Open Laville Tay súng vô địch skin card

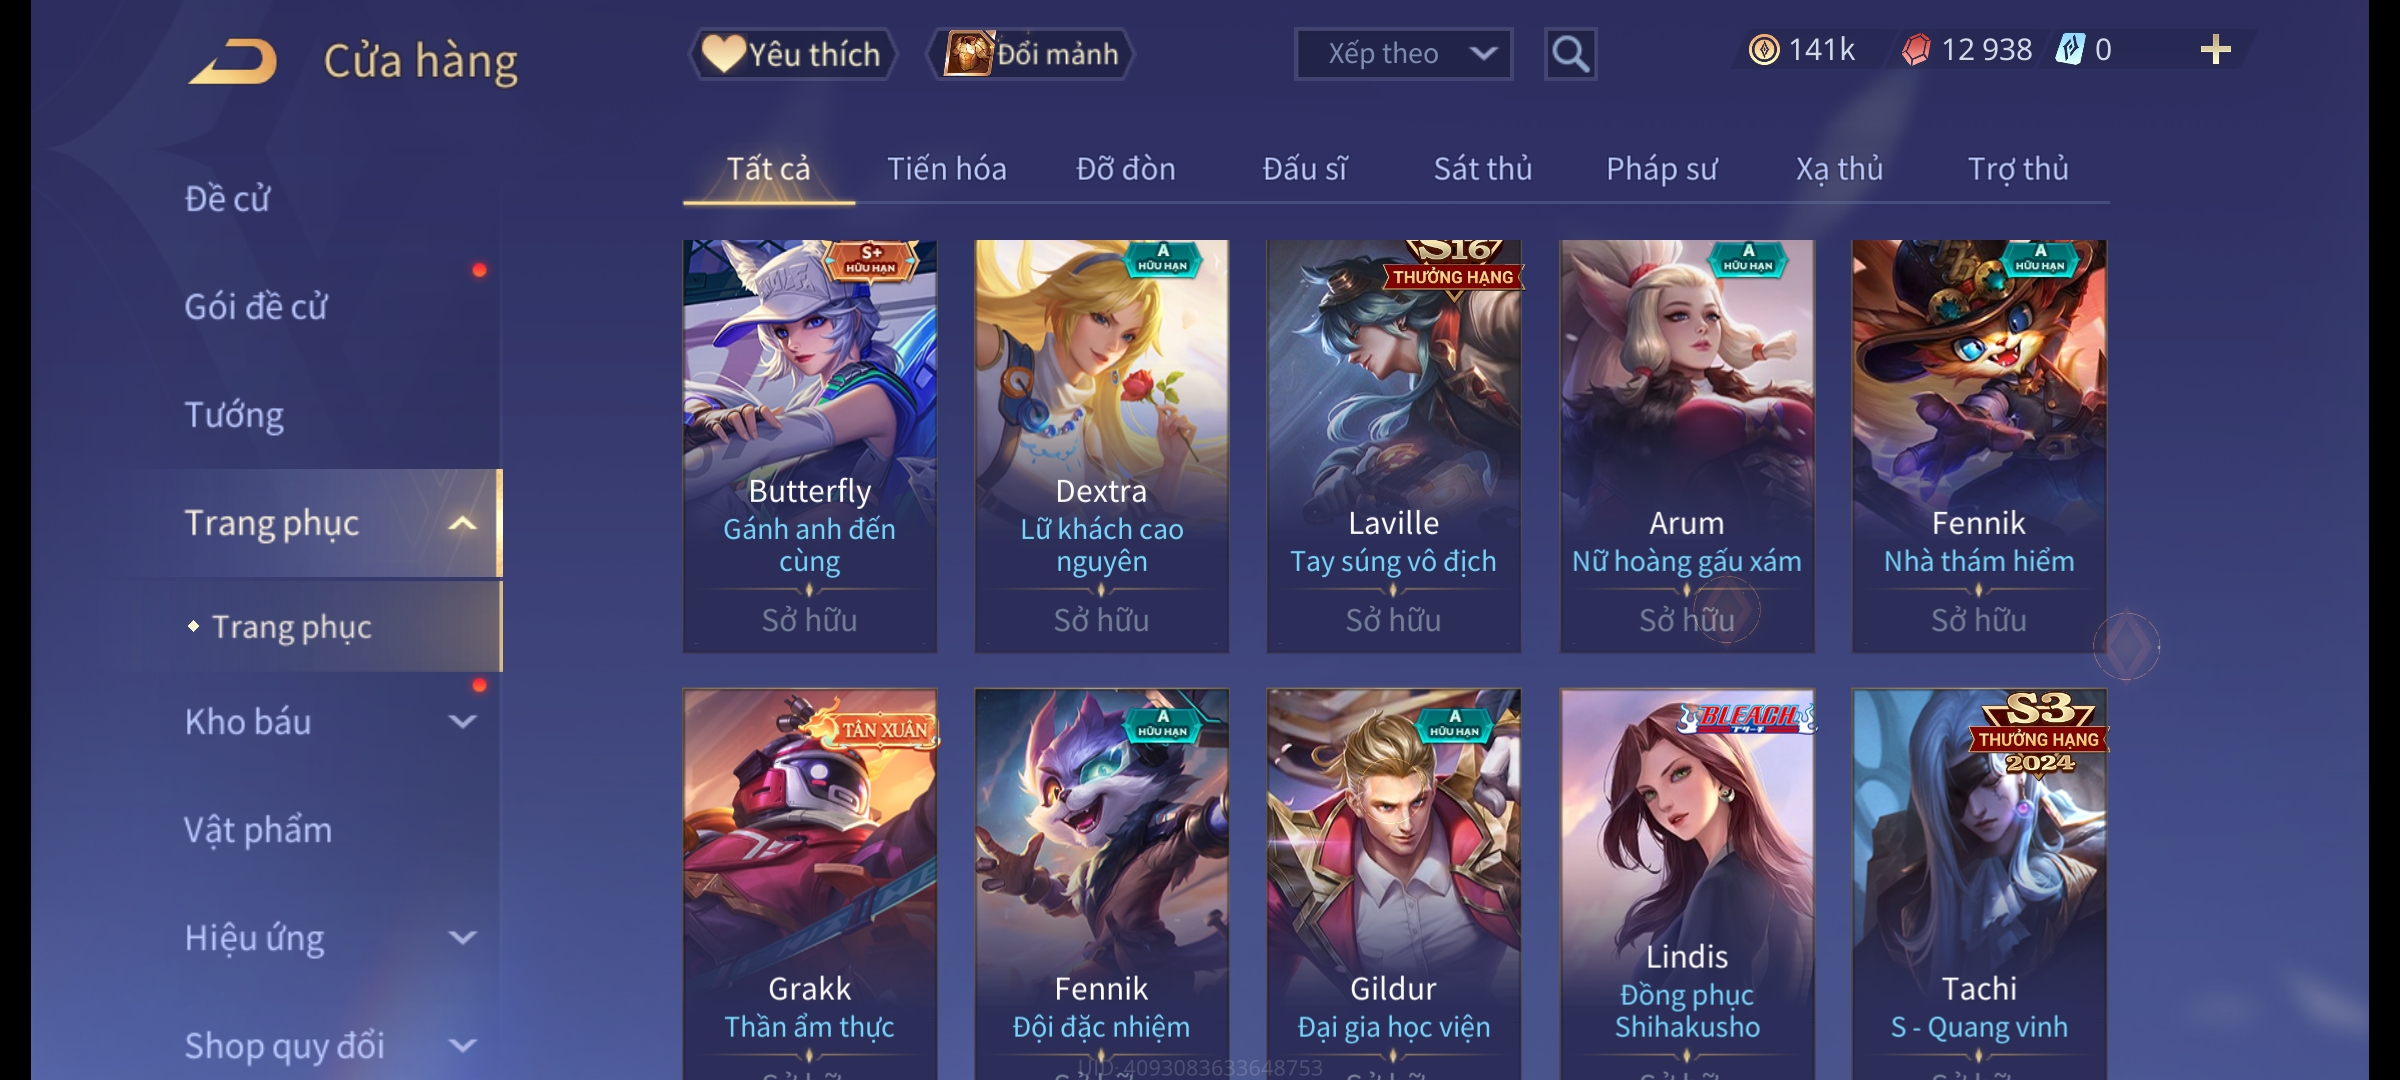click(1394, 446)
